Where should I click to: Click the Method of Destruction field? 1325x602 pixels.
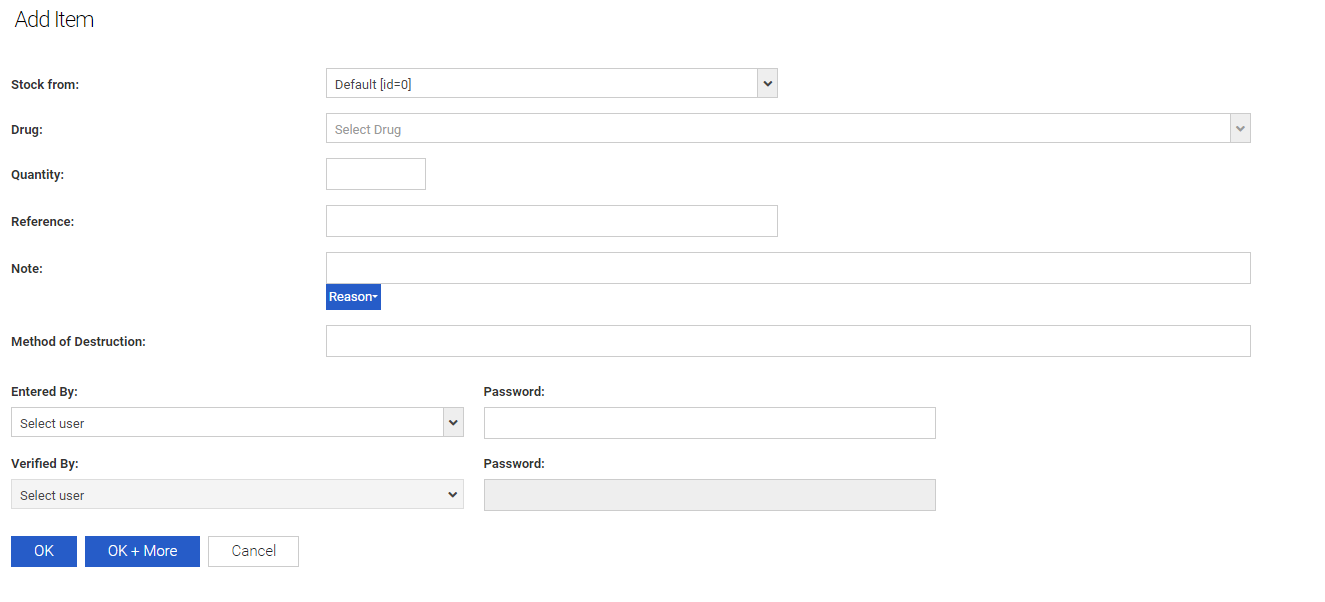787,341
